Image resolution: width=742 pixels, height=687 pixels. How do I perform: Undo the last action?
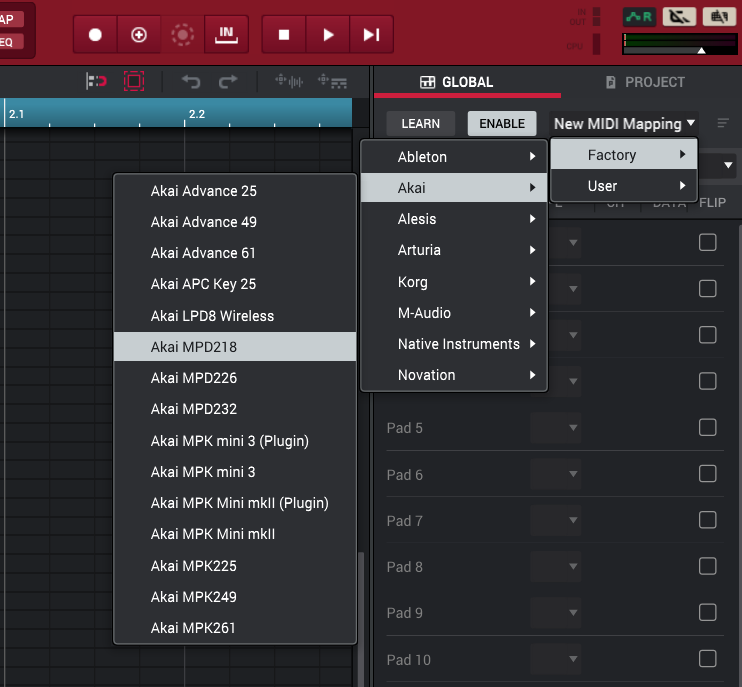(191, 81)
